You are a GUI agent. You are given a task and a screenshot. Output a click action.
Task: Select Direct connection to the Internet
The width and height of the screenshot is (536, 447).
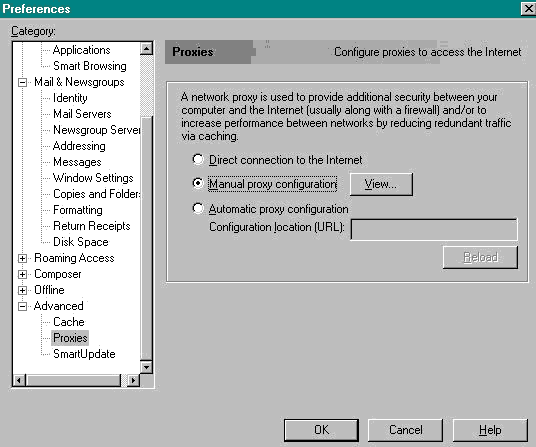(x=198, y=159)
